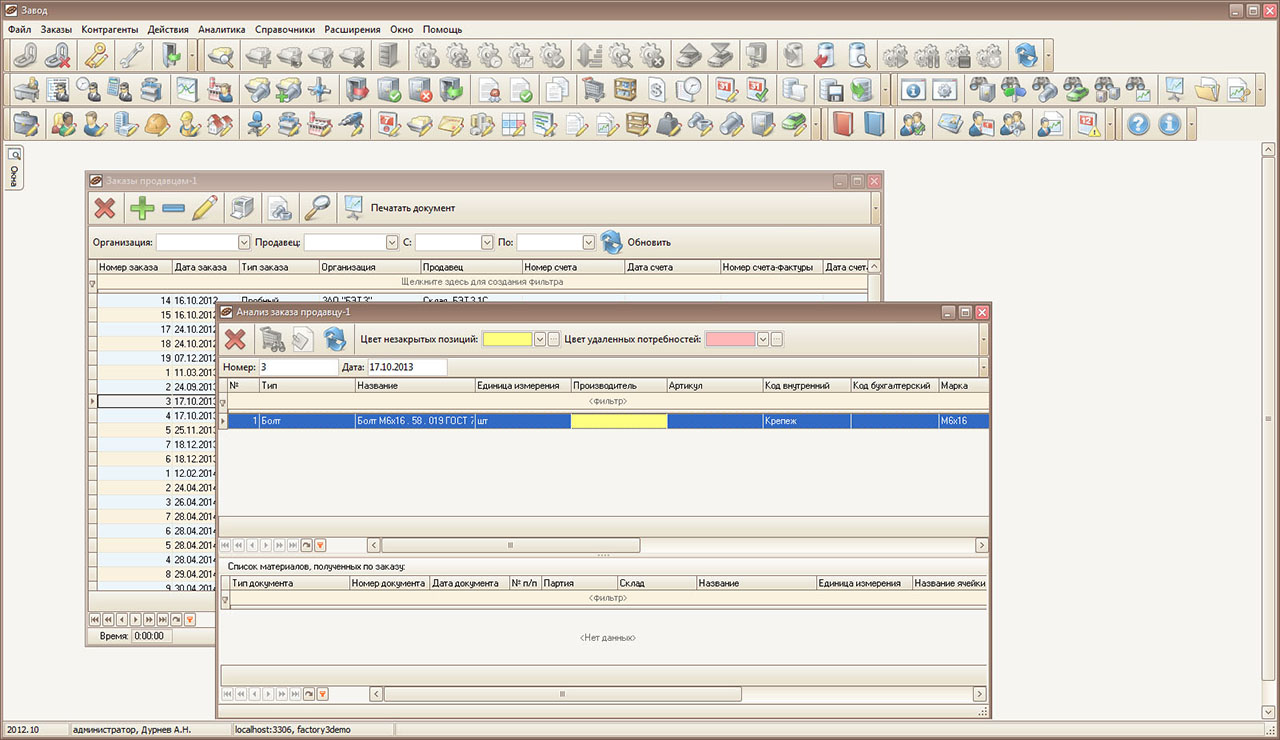Click the blue question mark help icon
The image size is (1280, 740).
click(x=1137, y=124)
